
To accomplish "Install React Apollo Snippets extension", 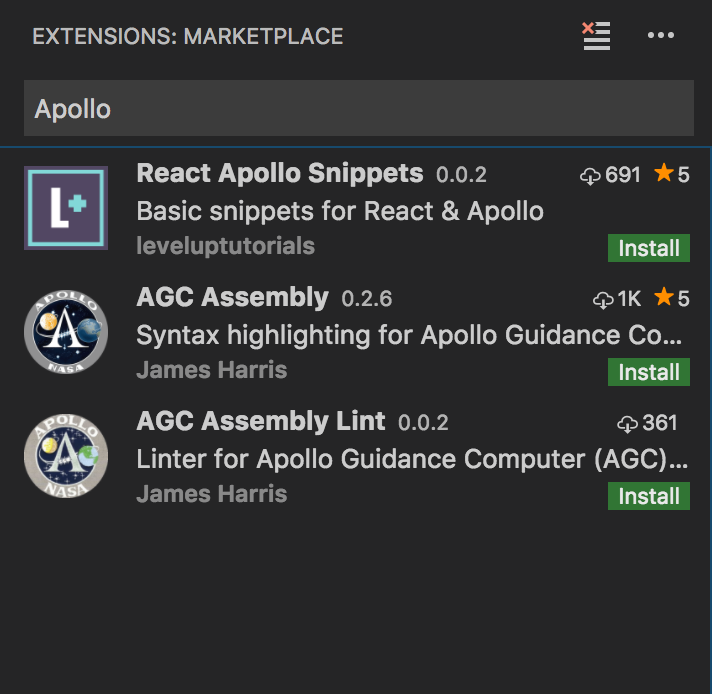I will coord(649,248).
